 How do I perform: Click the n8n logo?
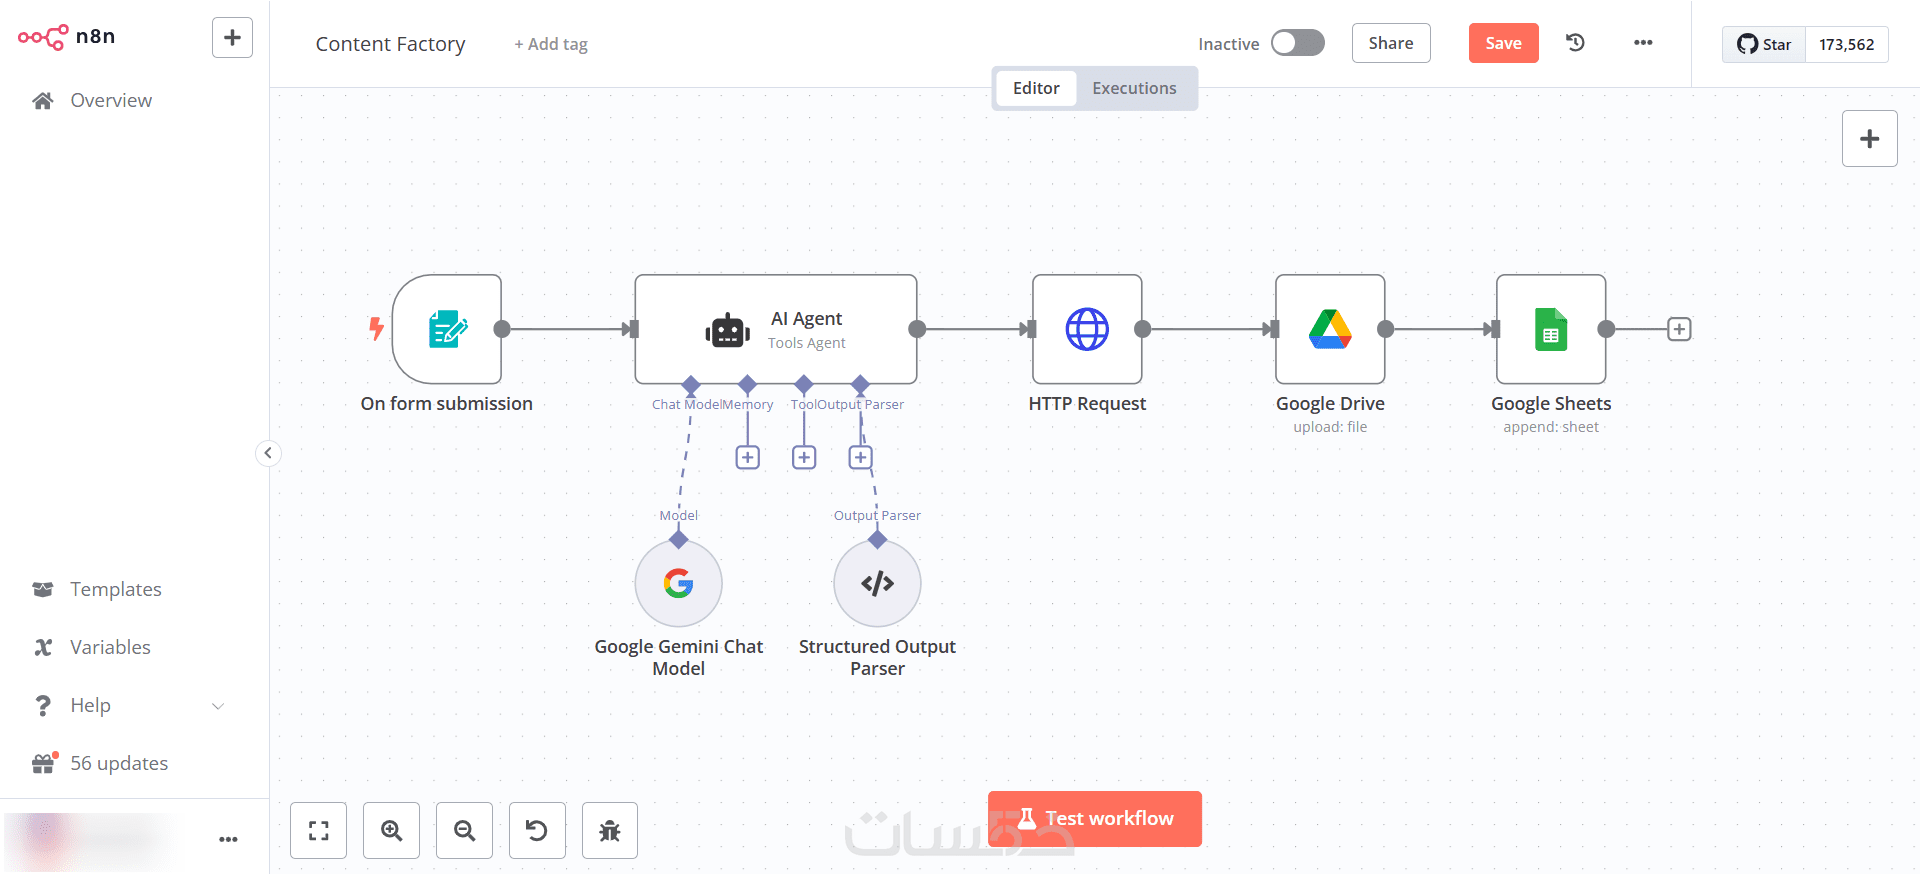(x=66, y=37)
